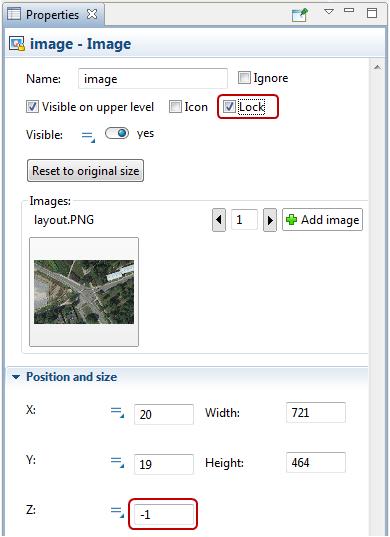This screenshot has width=390, height=537.
Task: Select the Properties tab
Action: (53, 14)
